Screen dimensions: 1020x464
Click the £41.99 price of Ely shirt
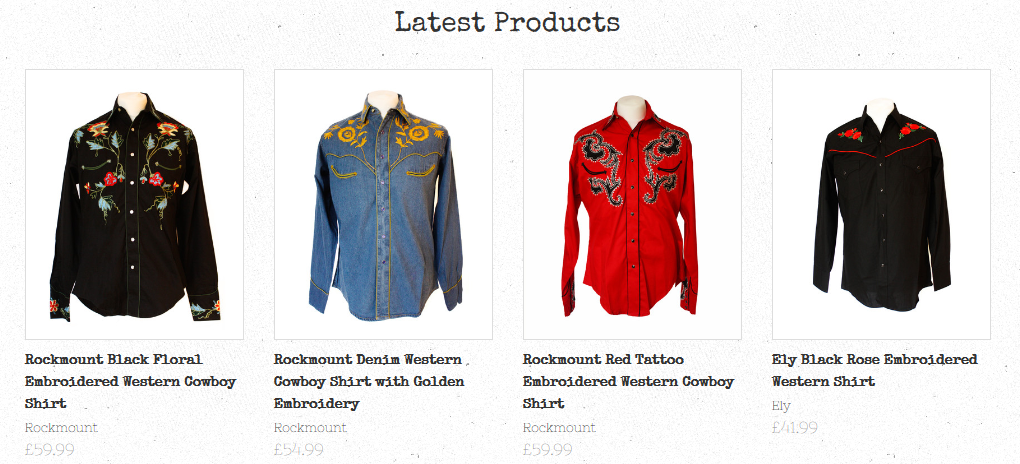[795, 428]
